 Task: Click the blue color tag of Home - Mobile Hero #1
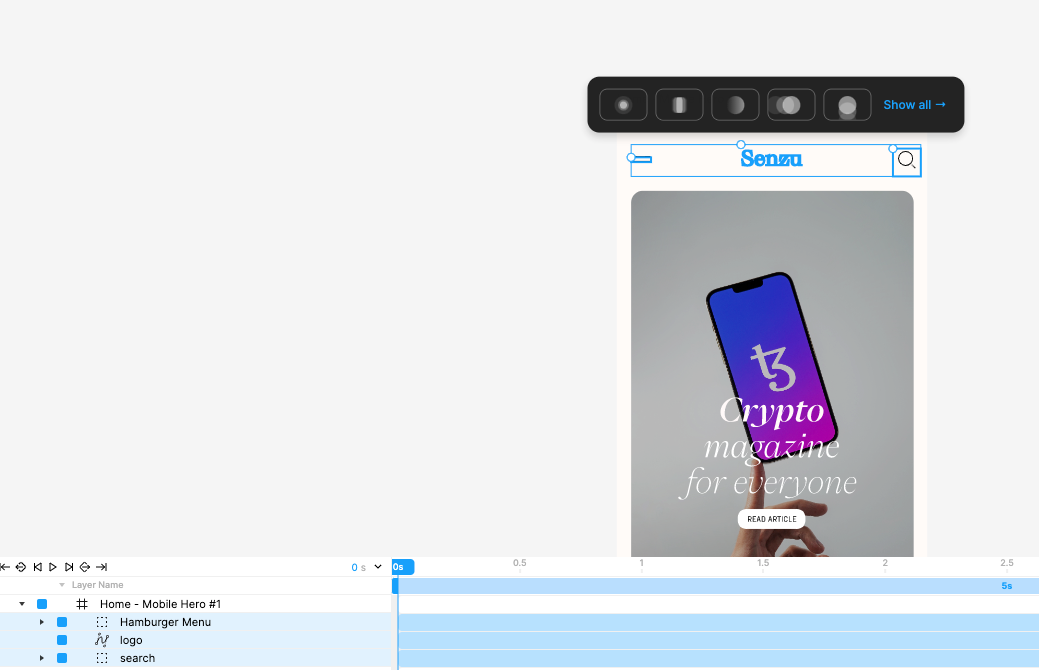coord(42,604)
